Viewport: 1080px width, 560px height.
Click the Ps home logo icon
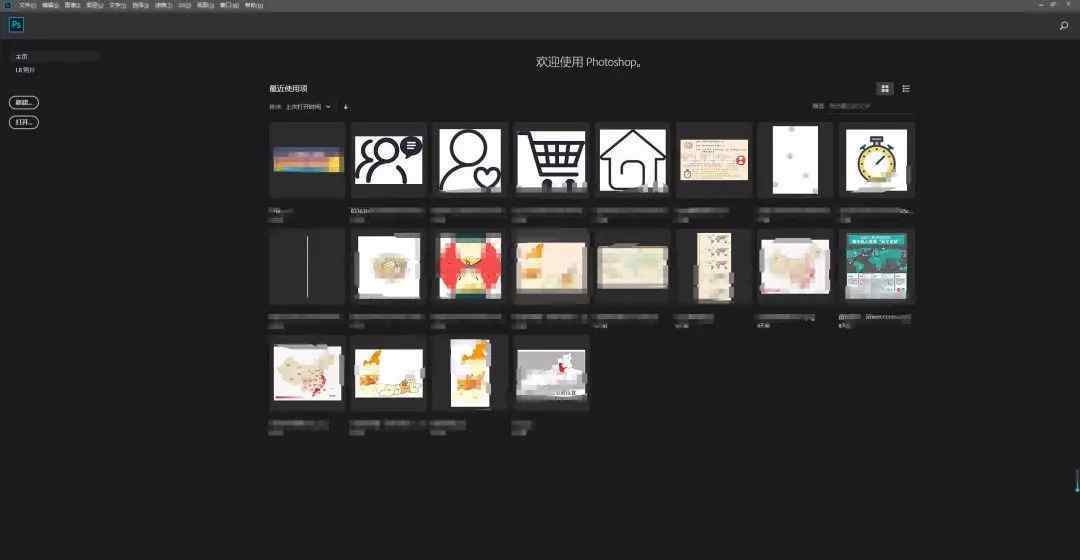tap(17, 25)
